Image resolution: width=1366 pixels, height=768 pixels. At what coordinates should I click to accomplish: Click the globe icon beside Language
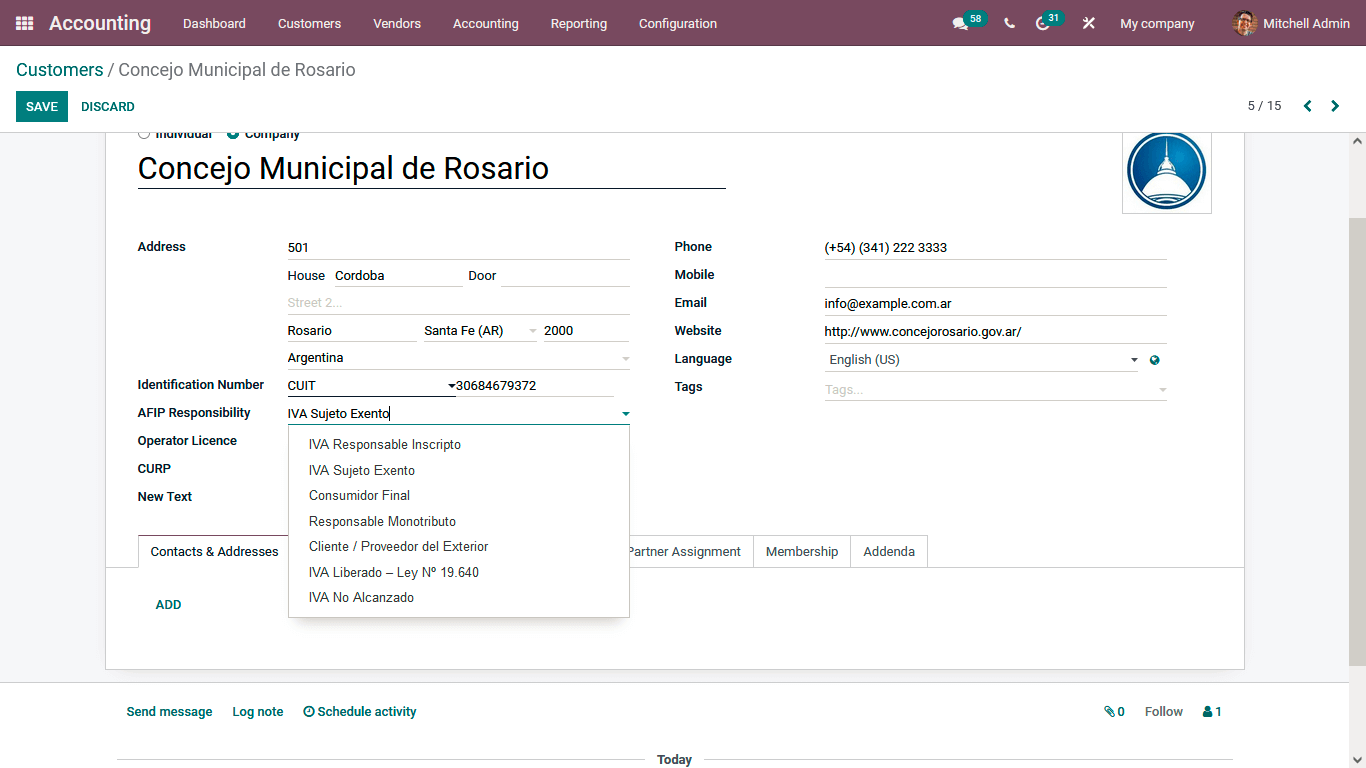click(x=1155, y=360)
